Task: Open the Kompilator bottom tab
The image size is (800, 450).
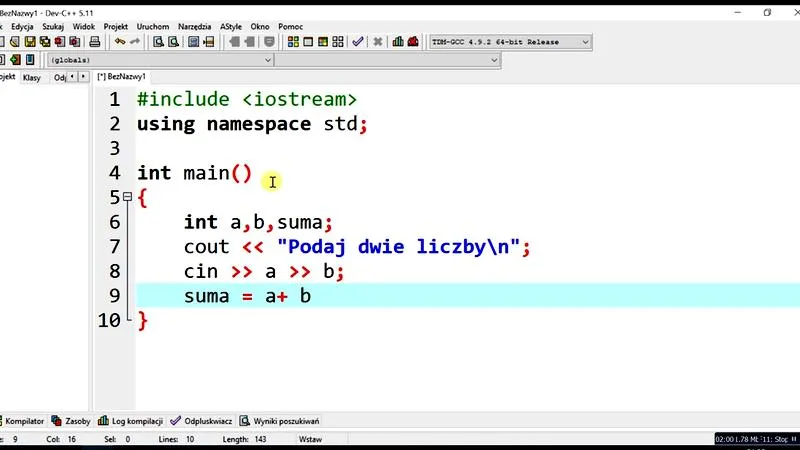Action: coord(22,421)
